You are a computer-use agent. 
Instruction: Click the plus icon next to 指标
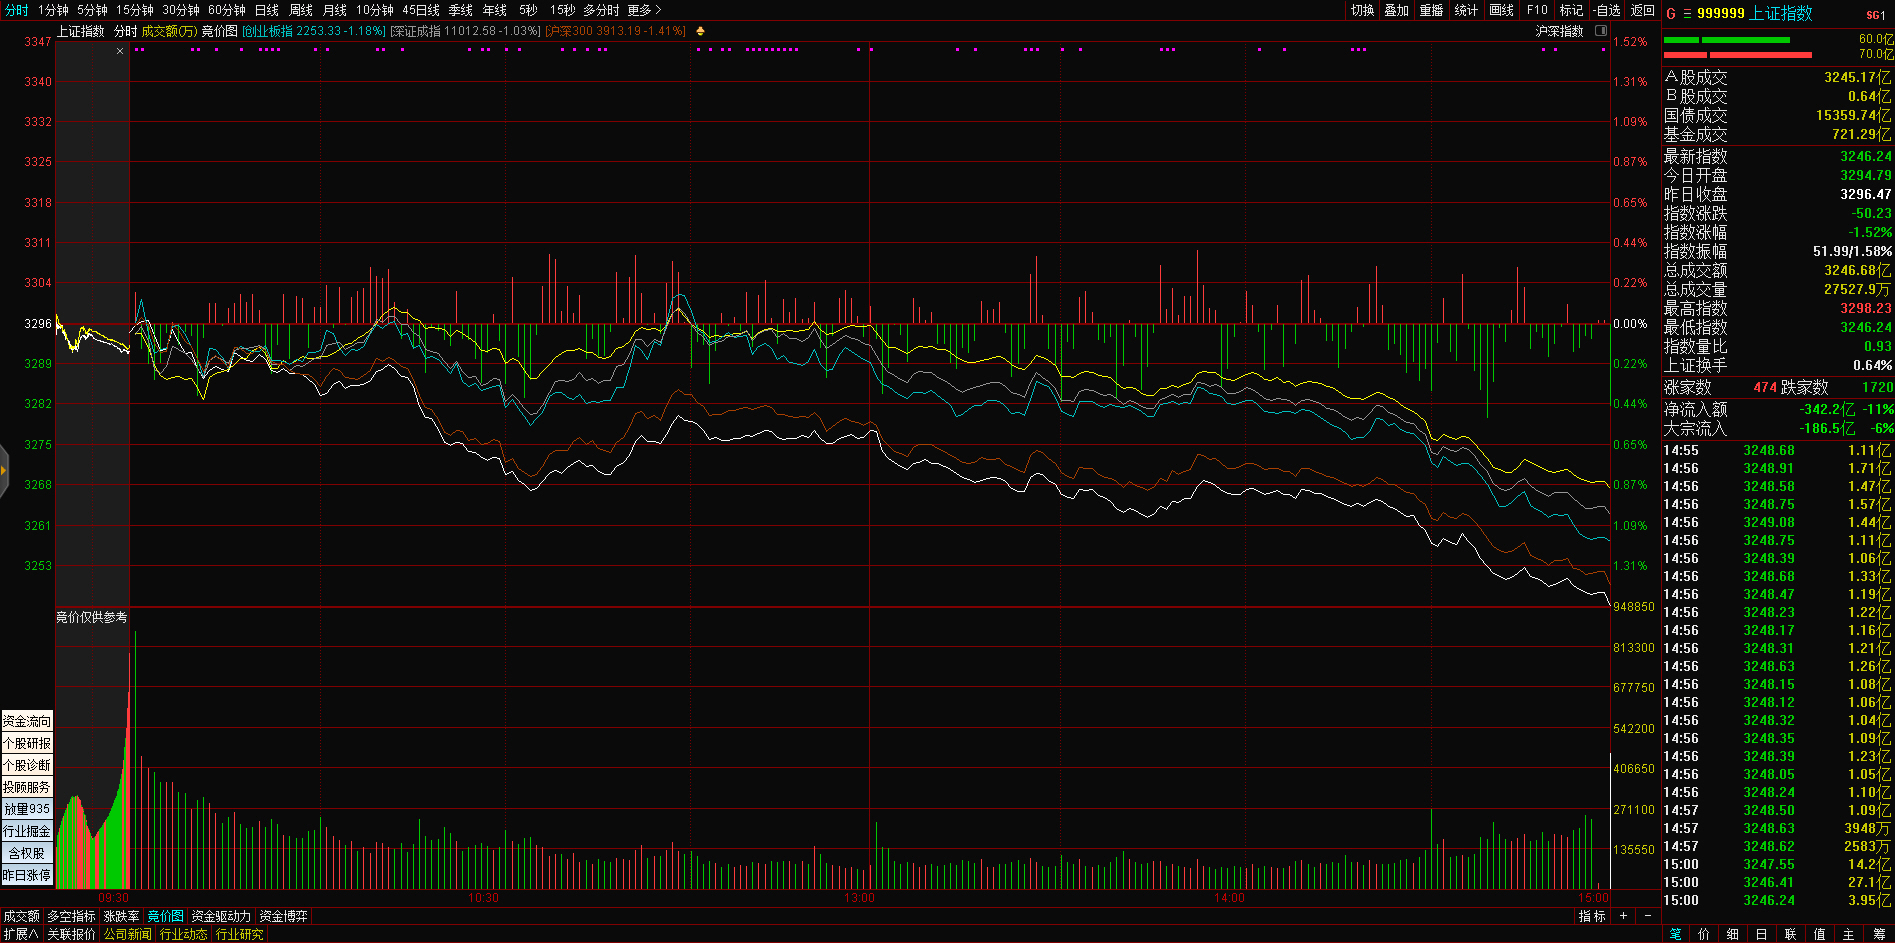coord(1623,916)
